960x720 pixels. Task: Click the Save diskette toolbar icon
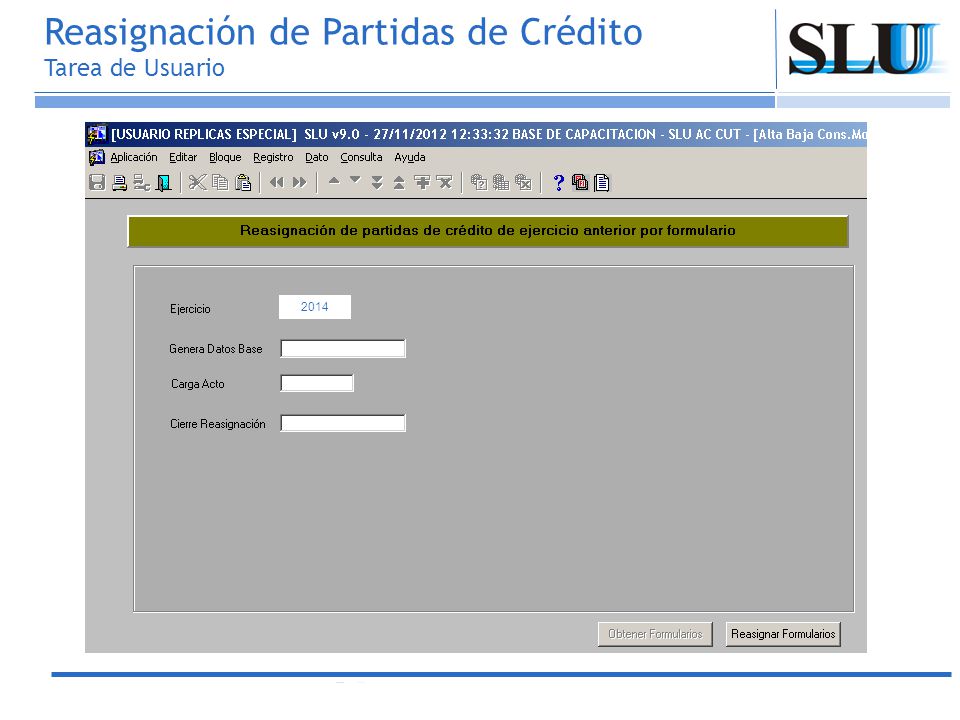[97, 182]
